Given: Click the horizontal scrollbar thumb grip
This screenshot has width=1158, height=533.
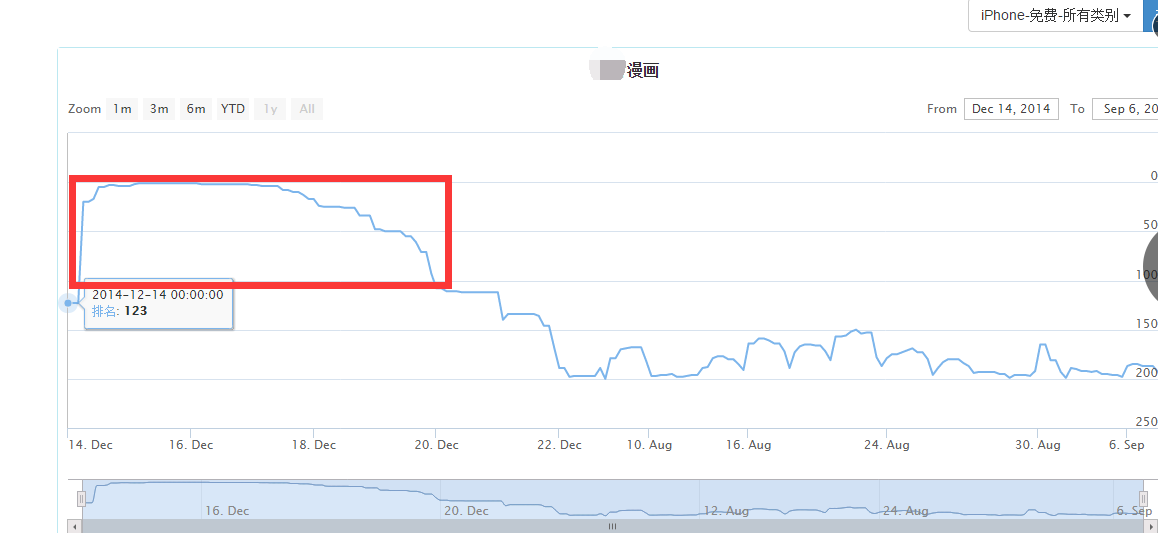Looking at the screenshot, I should tap(612, 526).
